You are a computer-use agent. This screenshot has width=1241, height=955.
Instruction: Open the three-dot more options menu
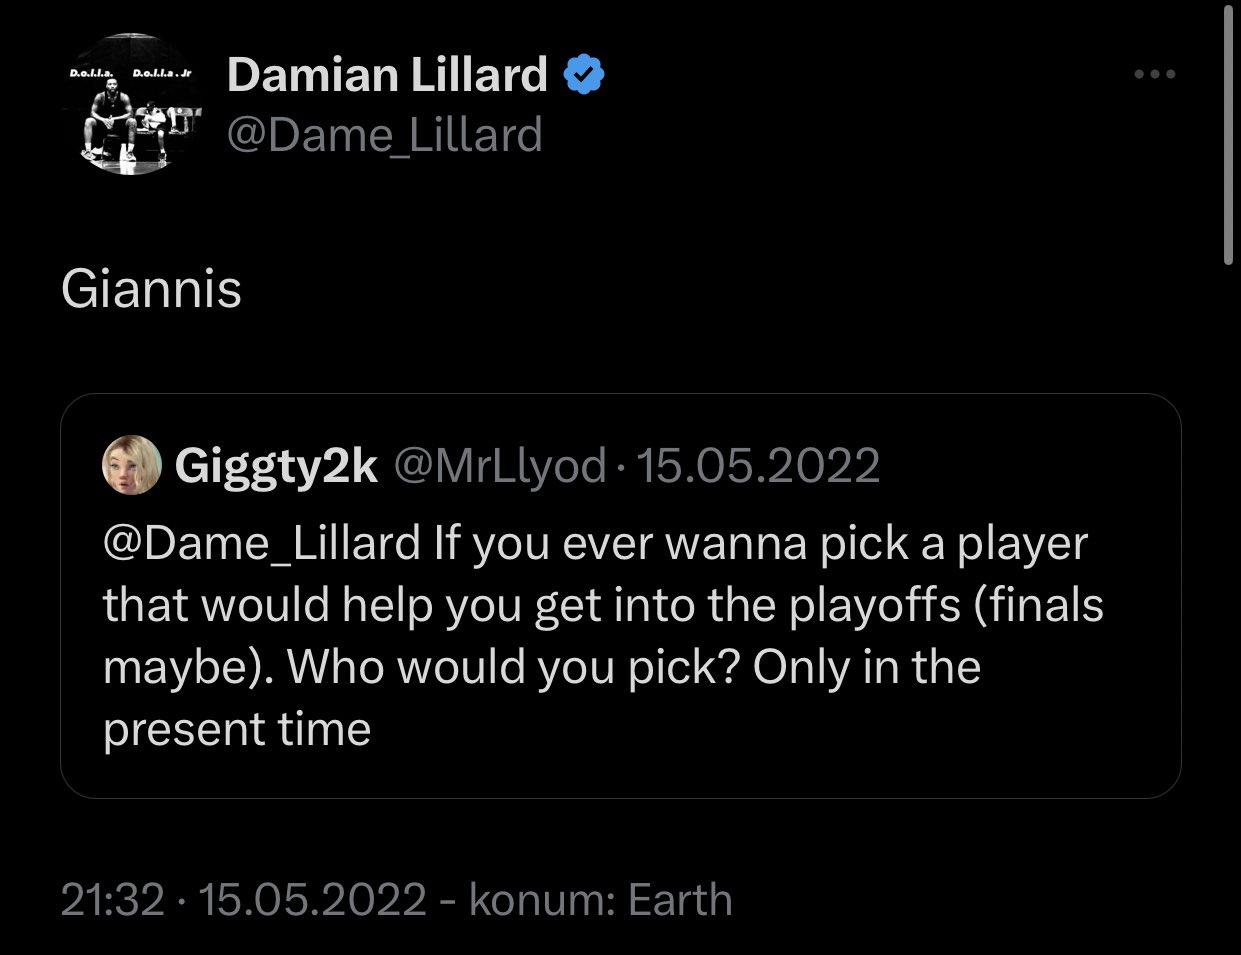(1154, 74)
